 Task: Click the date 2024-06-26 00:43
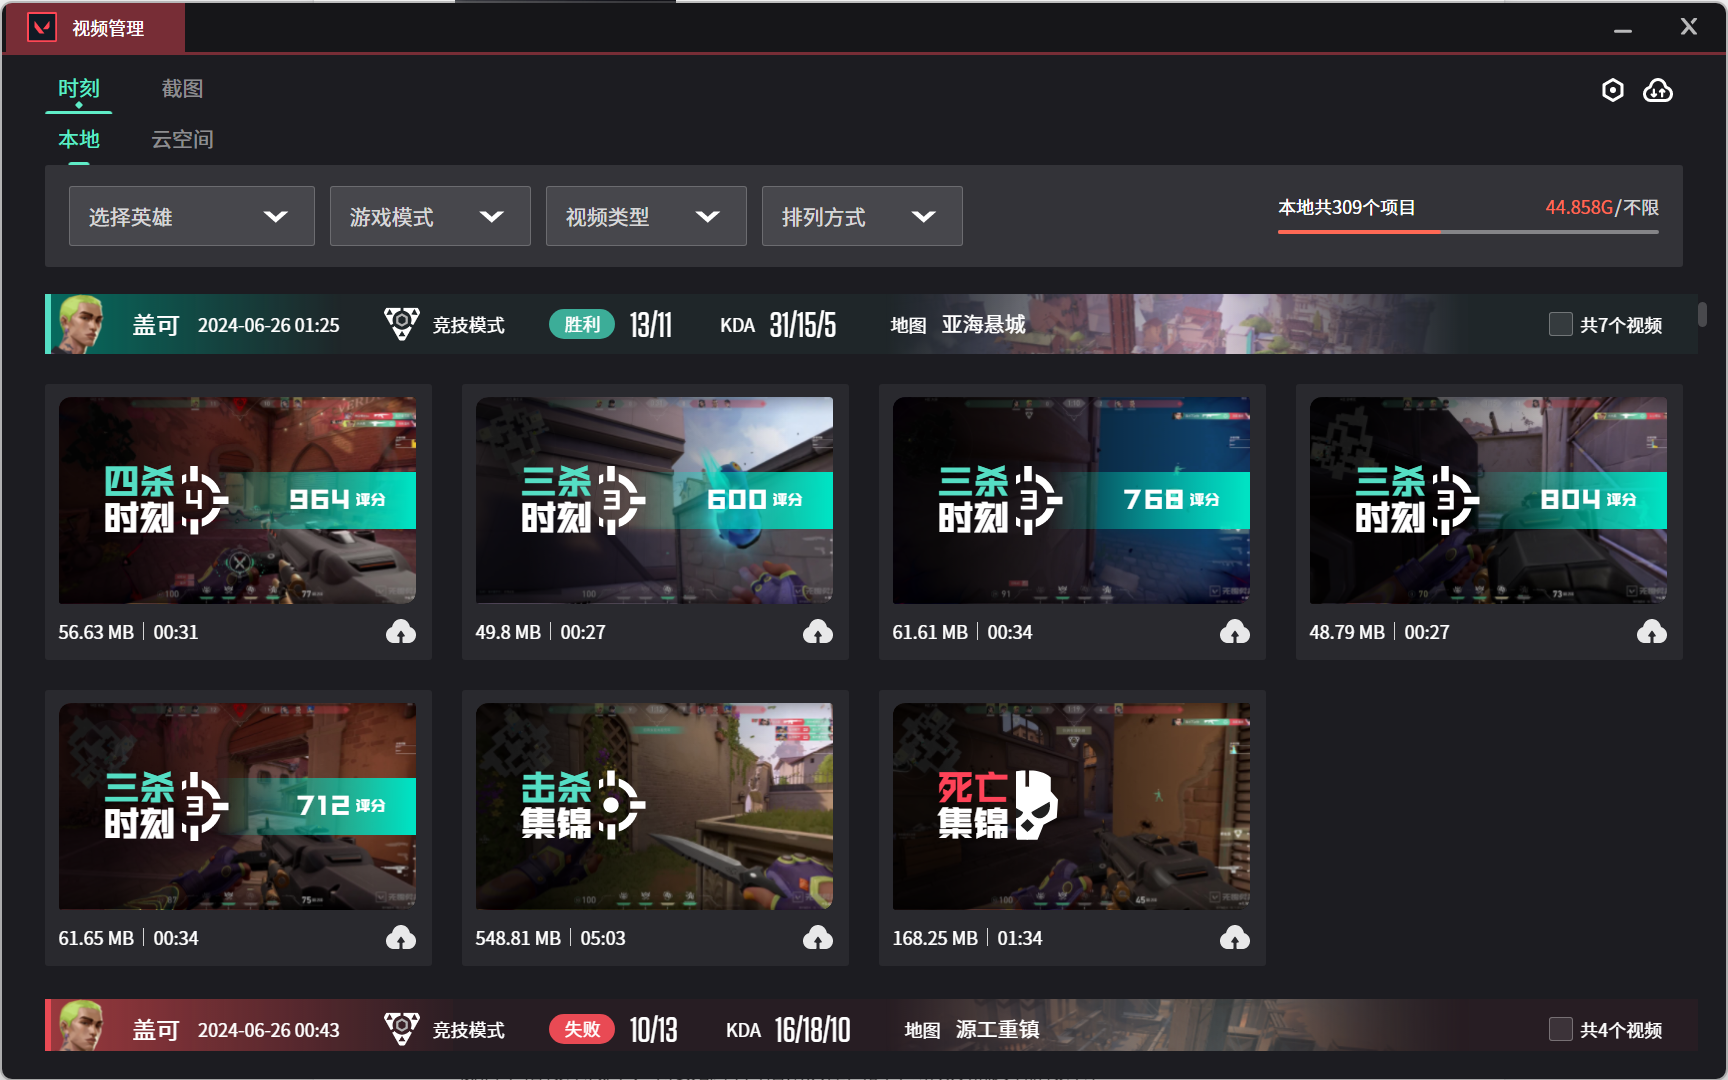click(268, 1030)
